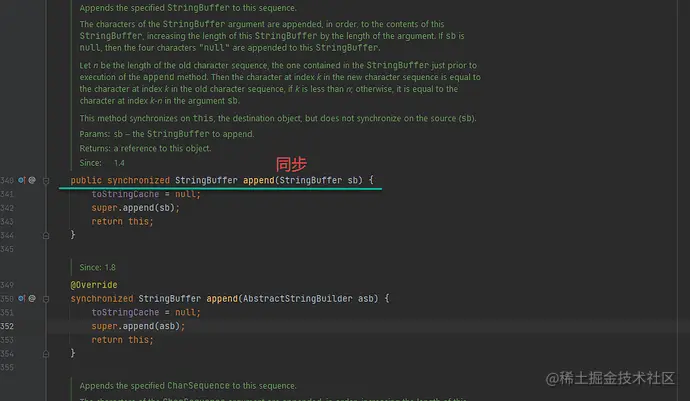
Task: Click the 'append' method name on line 350
Action: click(222, 298)
